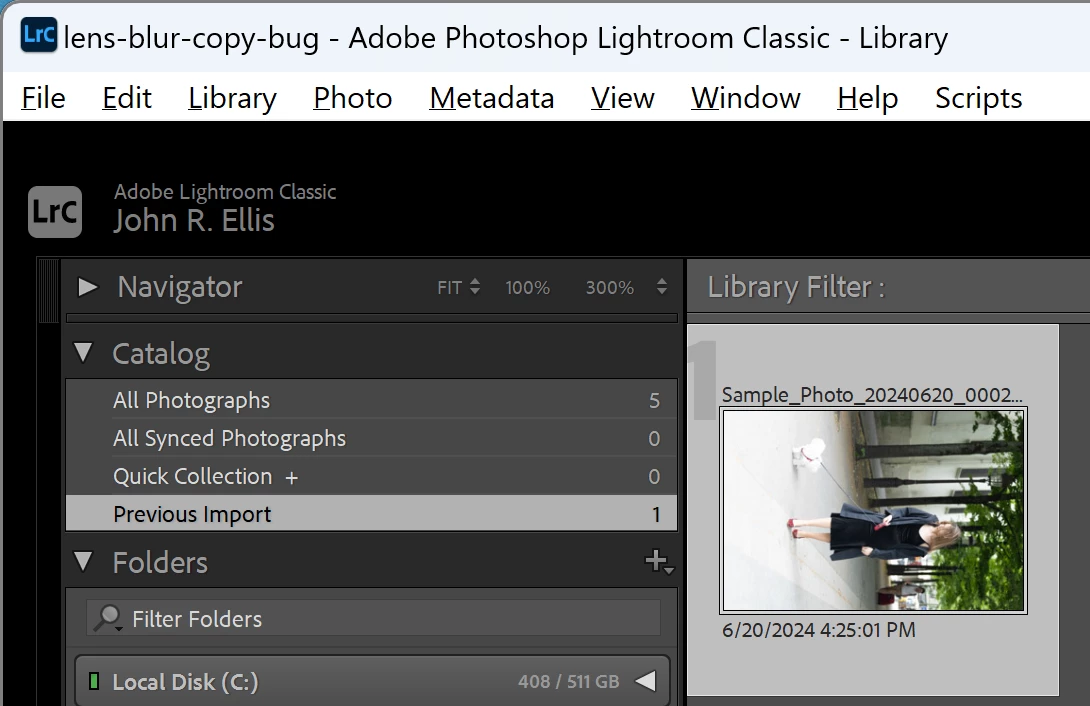Click the green Local Disk status indicator
Screen dimensions: 1090x706
coord(94,681)
